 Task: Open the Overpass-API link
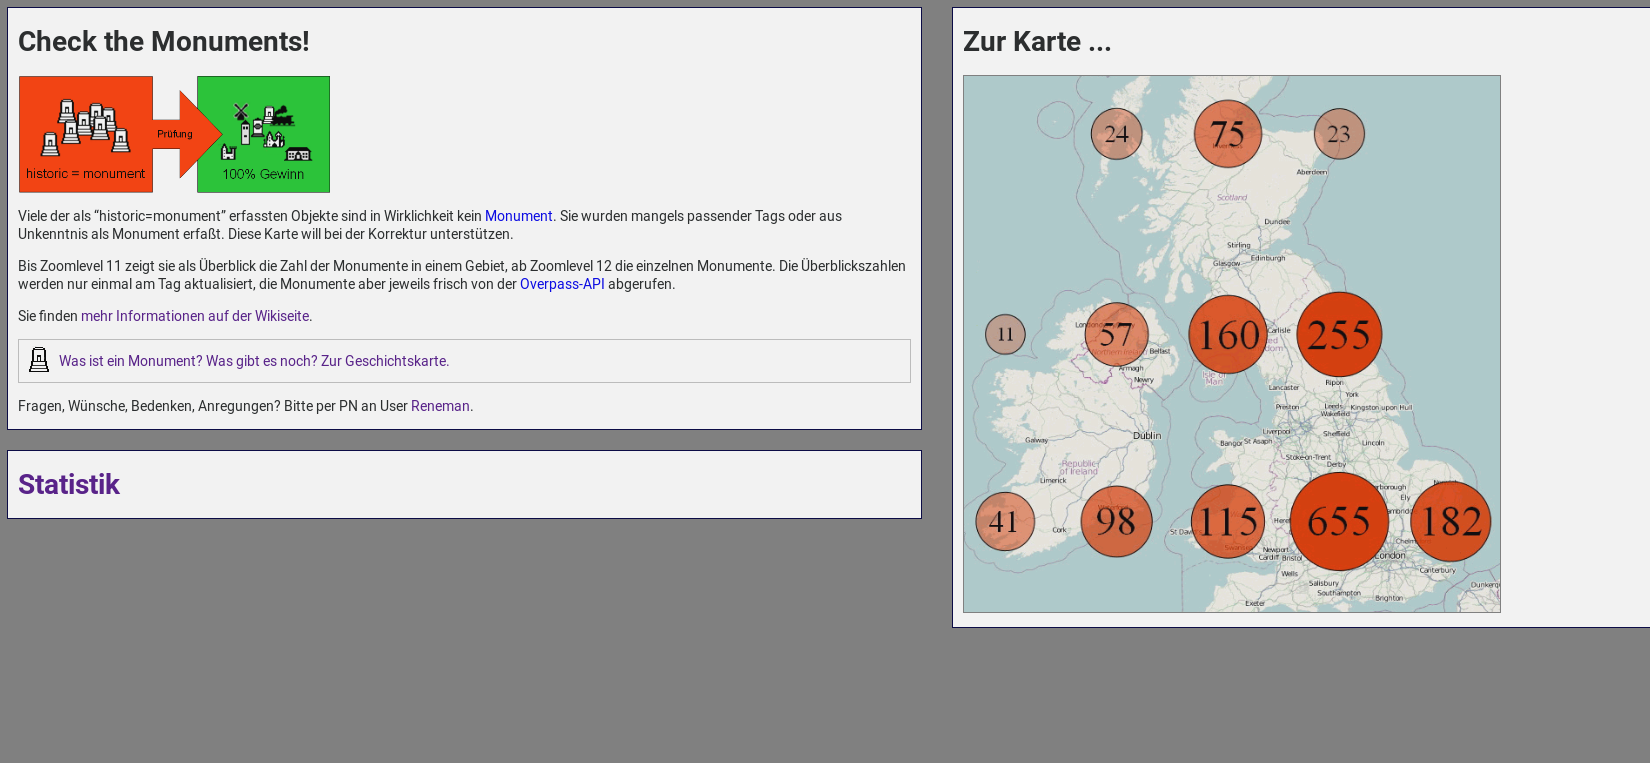(x=562, y=284)
